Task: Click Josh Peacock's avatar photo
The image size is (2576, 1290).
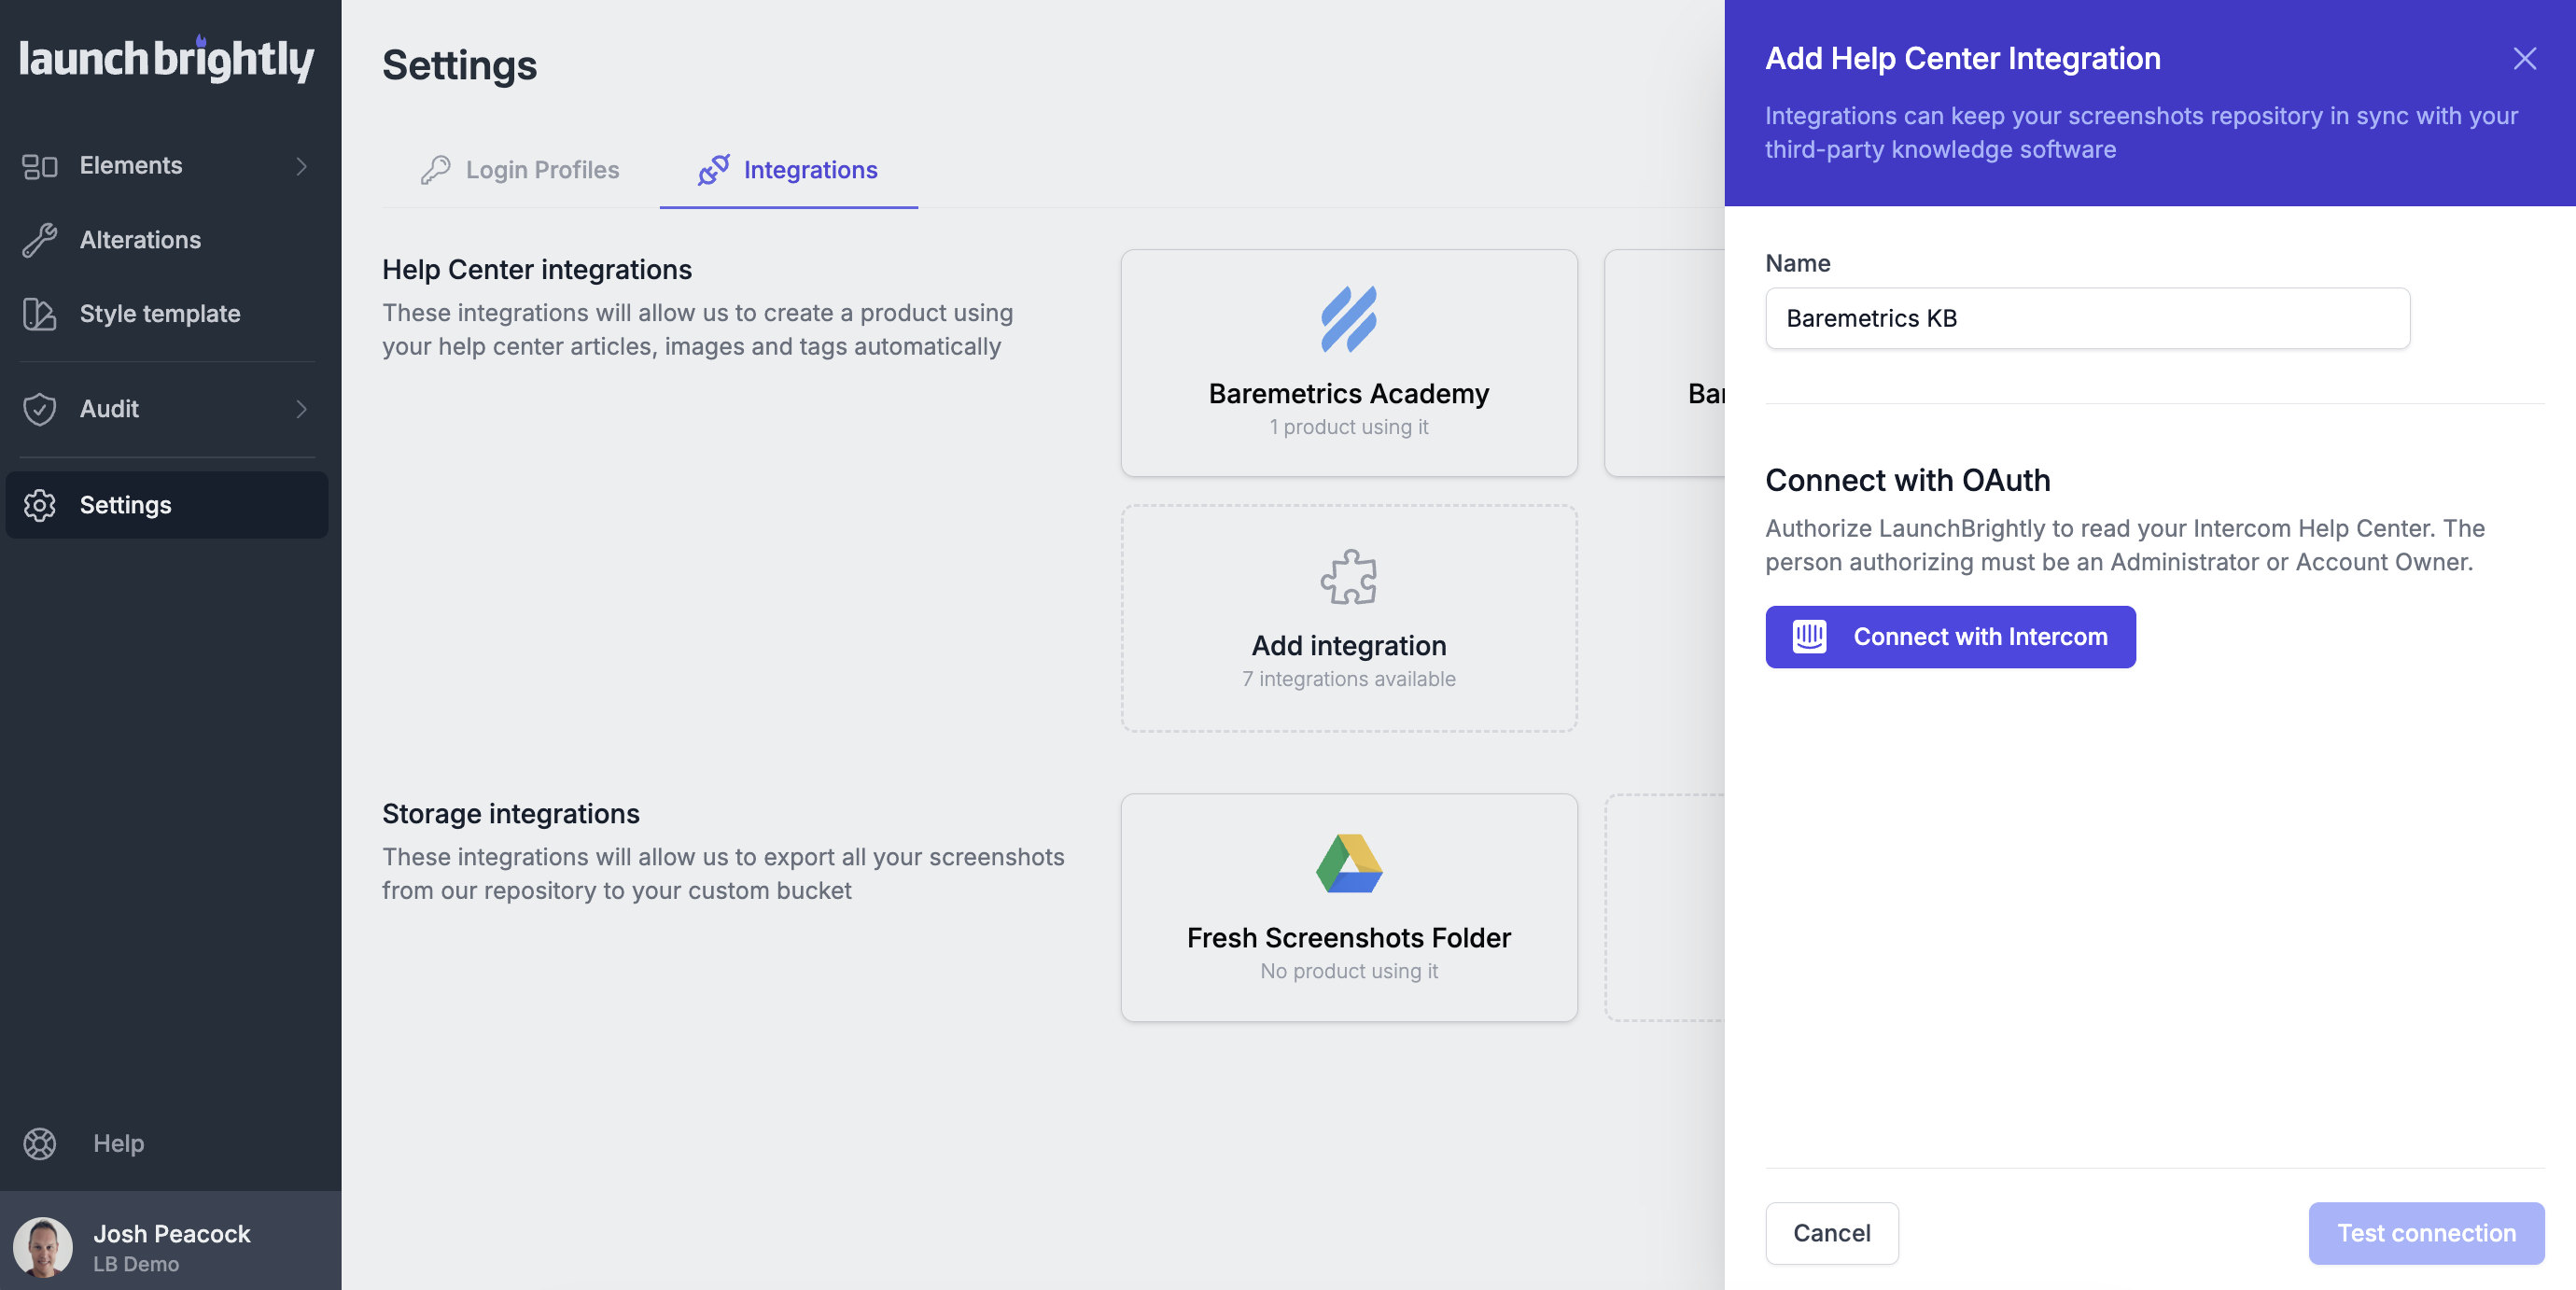Action: coord(43,1247)
